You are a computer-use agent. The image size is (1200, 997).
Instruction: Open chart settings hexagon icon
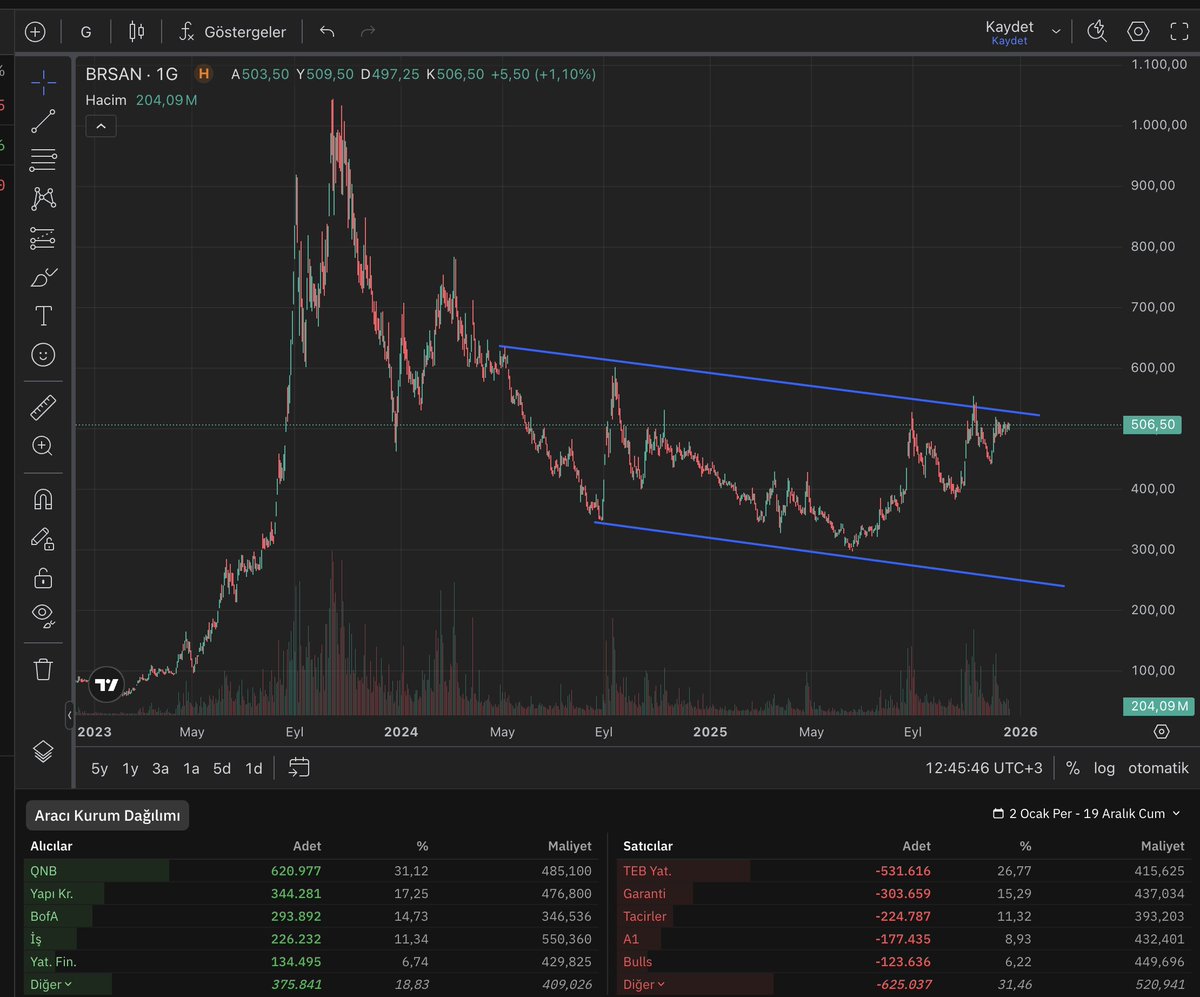(x=1138, y=31)
